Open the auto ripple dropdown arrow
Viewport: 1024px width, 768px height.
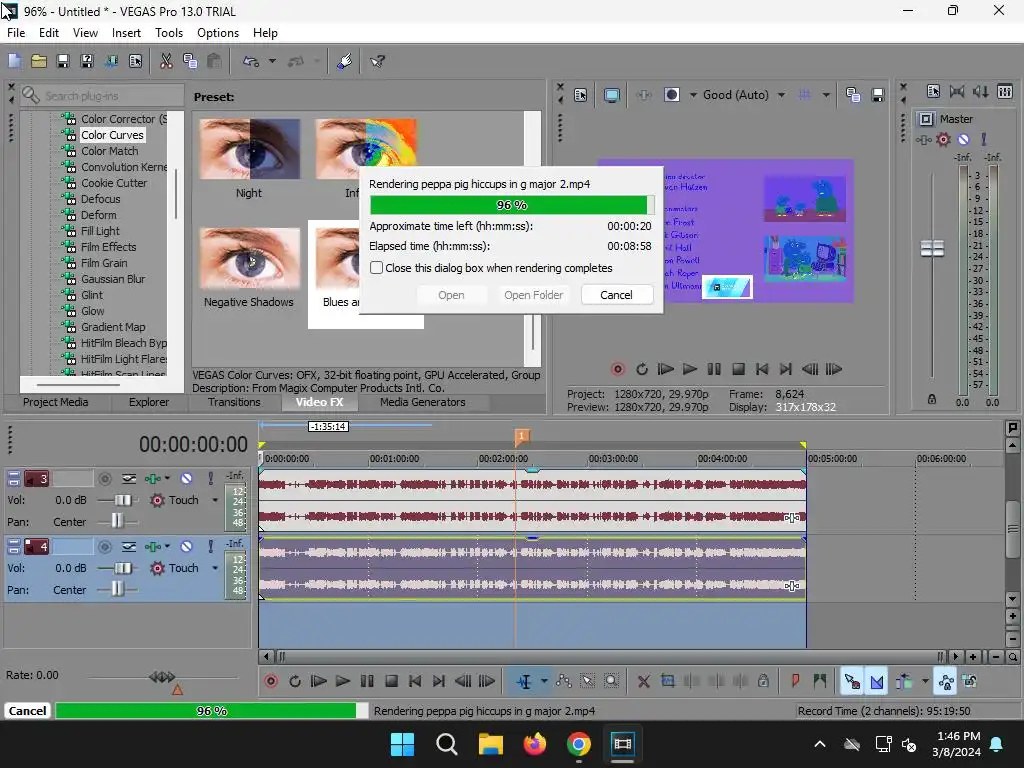click(925, 681)
